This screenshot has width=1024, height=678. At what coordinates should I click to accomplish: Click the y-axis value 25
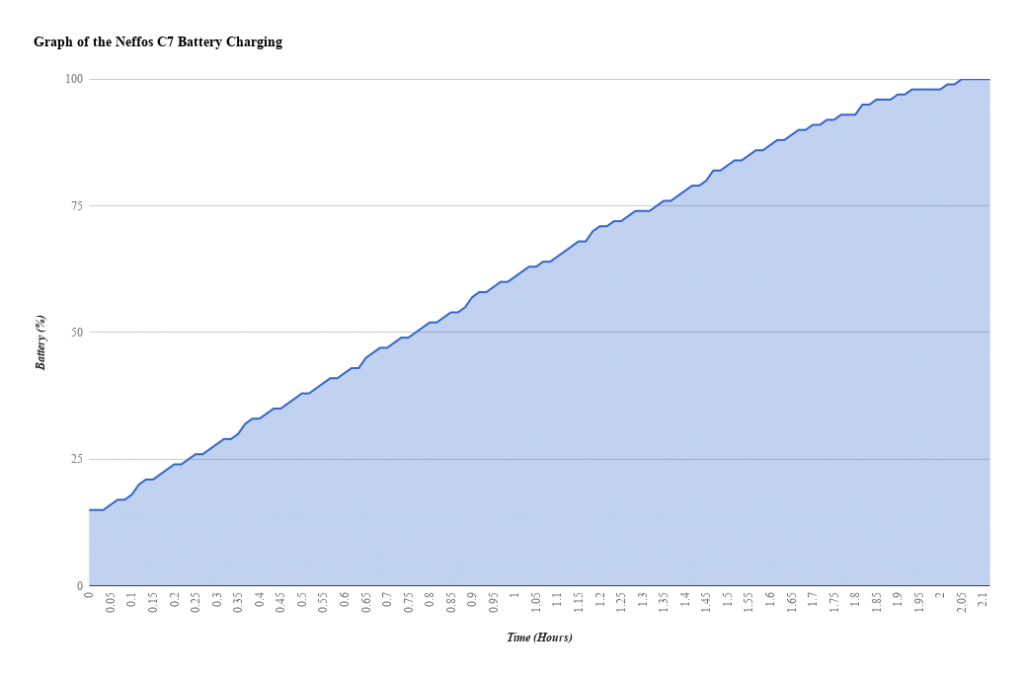(x=77, y=459)
